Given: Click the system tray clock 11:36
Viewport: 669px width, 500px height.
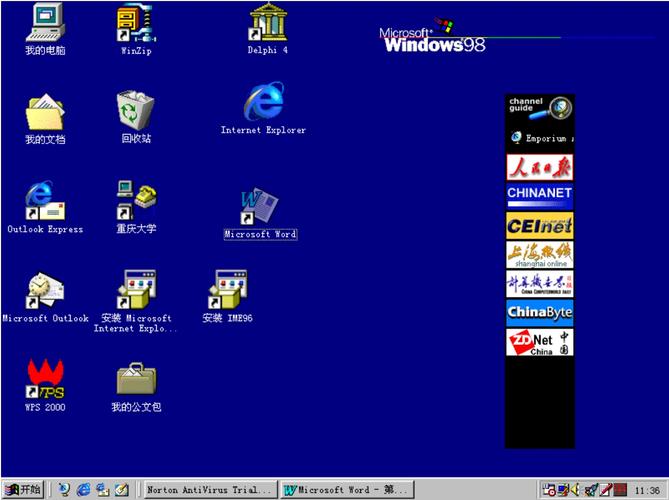Looking at the screenshot, I should click(x=647, y=490).
